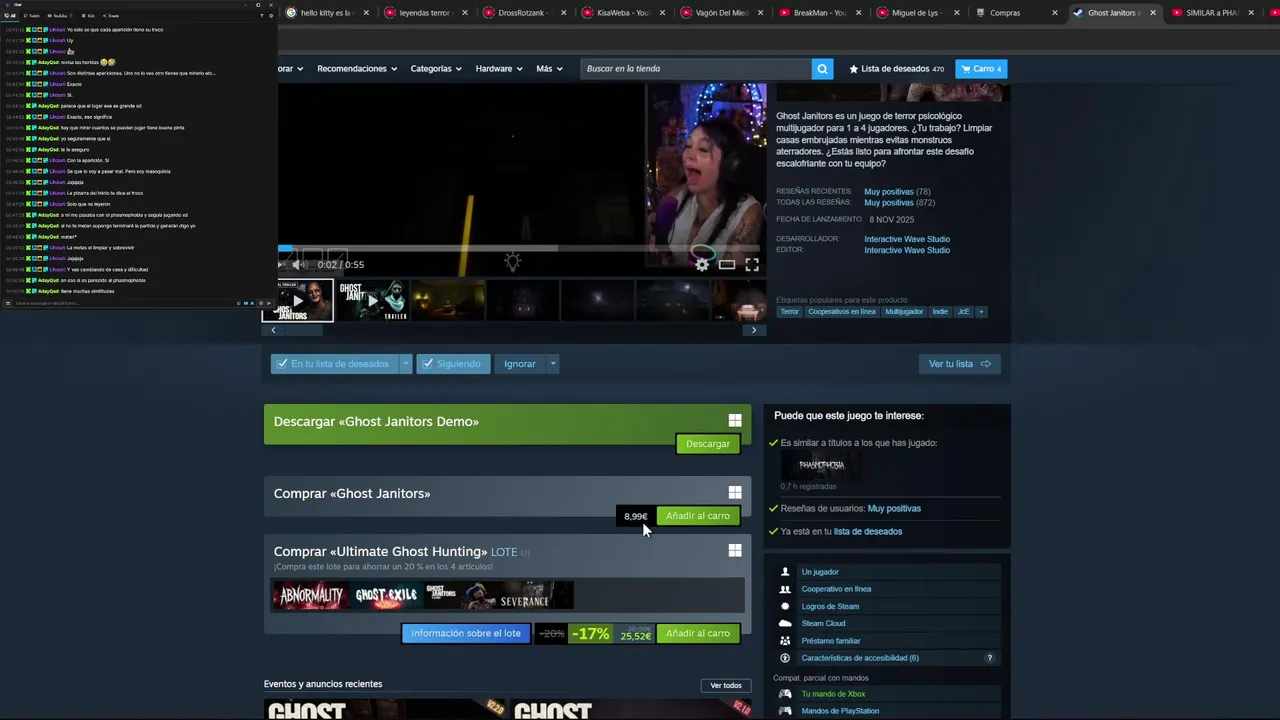Open the accessibility help question mark
The image size is (1280, 720).
[x=990, y=658]
